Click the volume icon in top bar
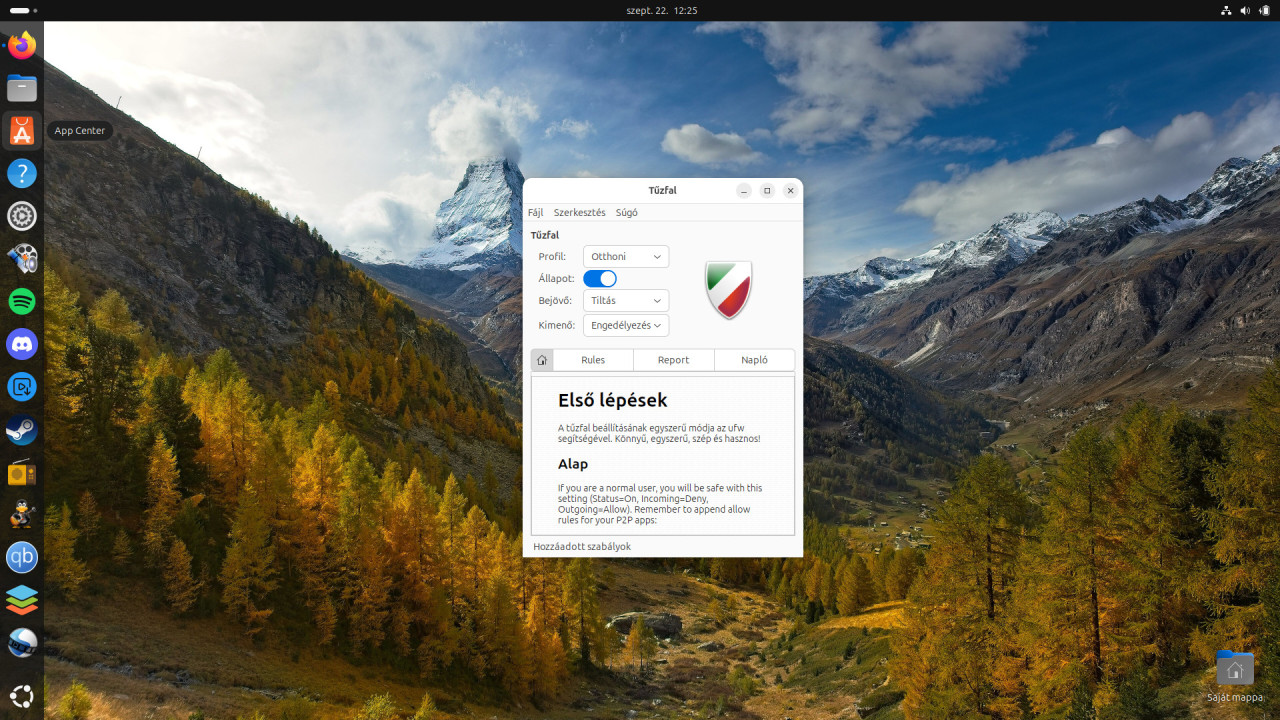 coord(1245,10)
